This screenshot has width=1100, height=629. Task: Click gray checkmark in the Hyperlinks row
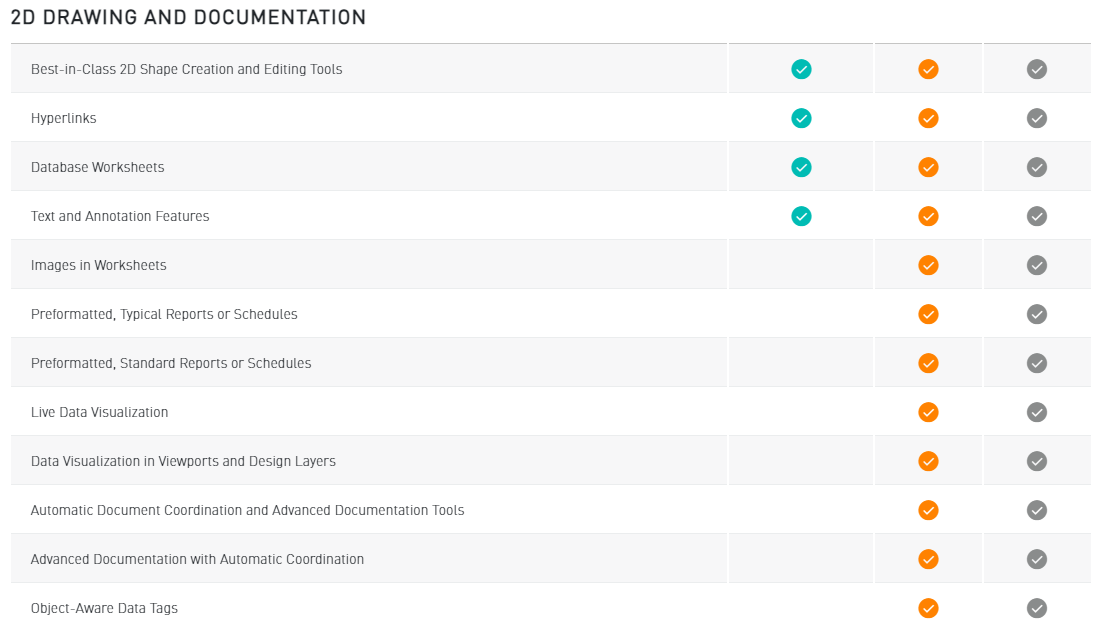pos(1037,118)
